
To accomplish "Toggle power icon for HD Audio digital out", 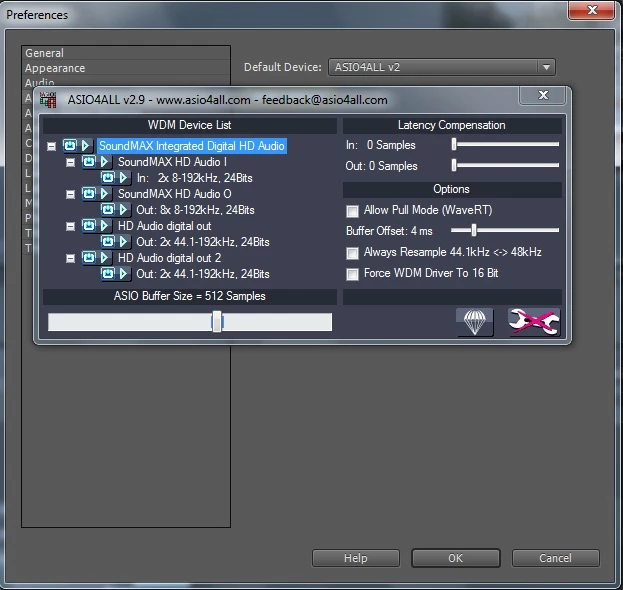I will point(89,226).
